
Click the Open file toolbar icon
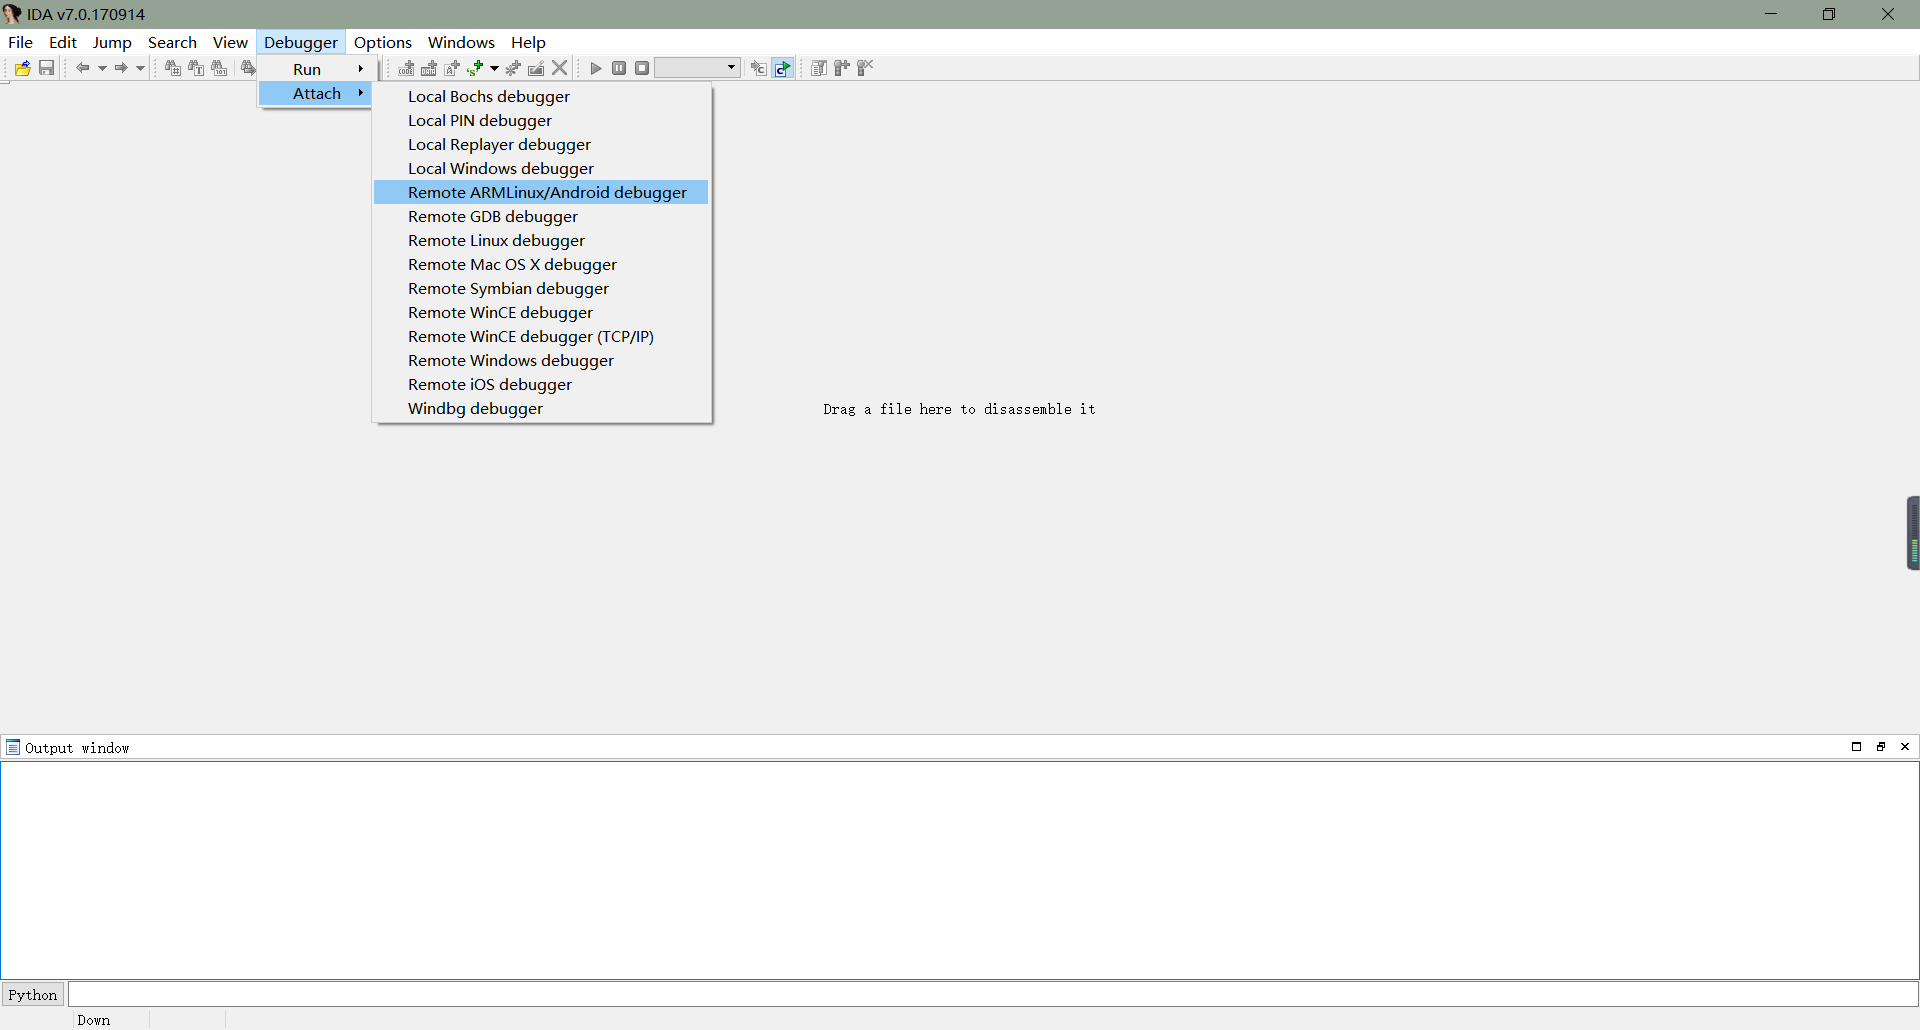22,68
